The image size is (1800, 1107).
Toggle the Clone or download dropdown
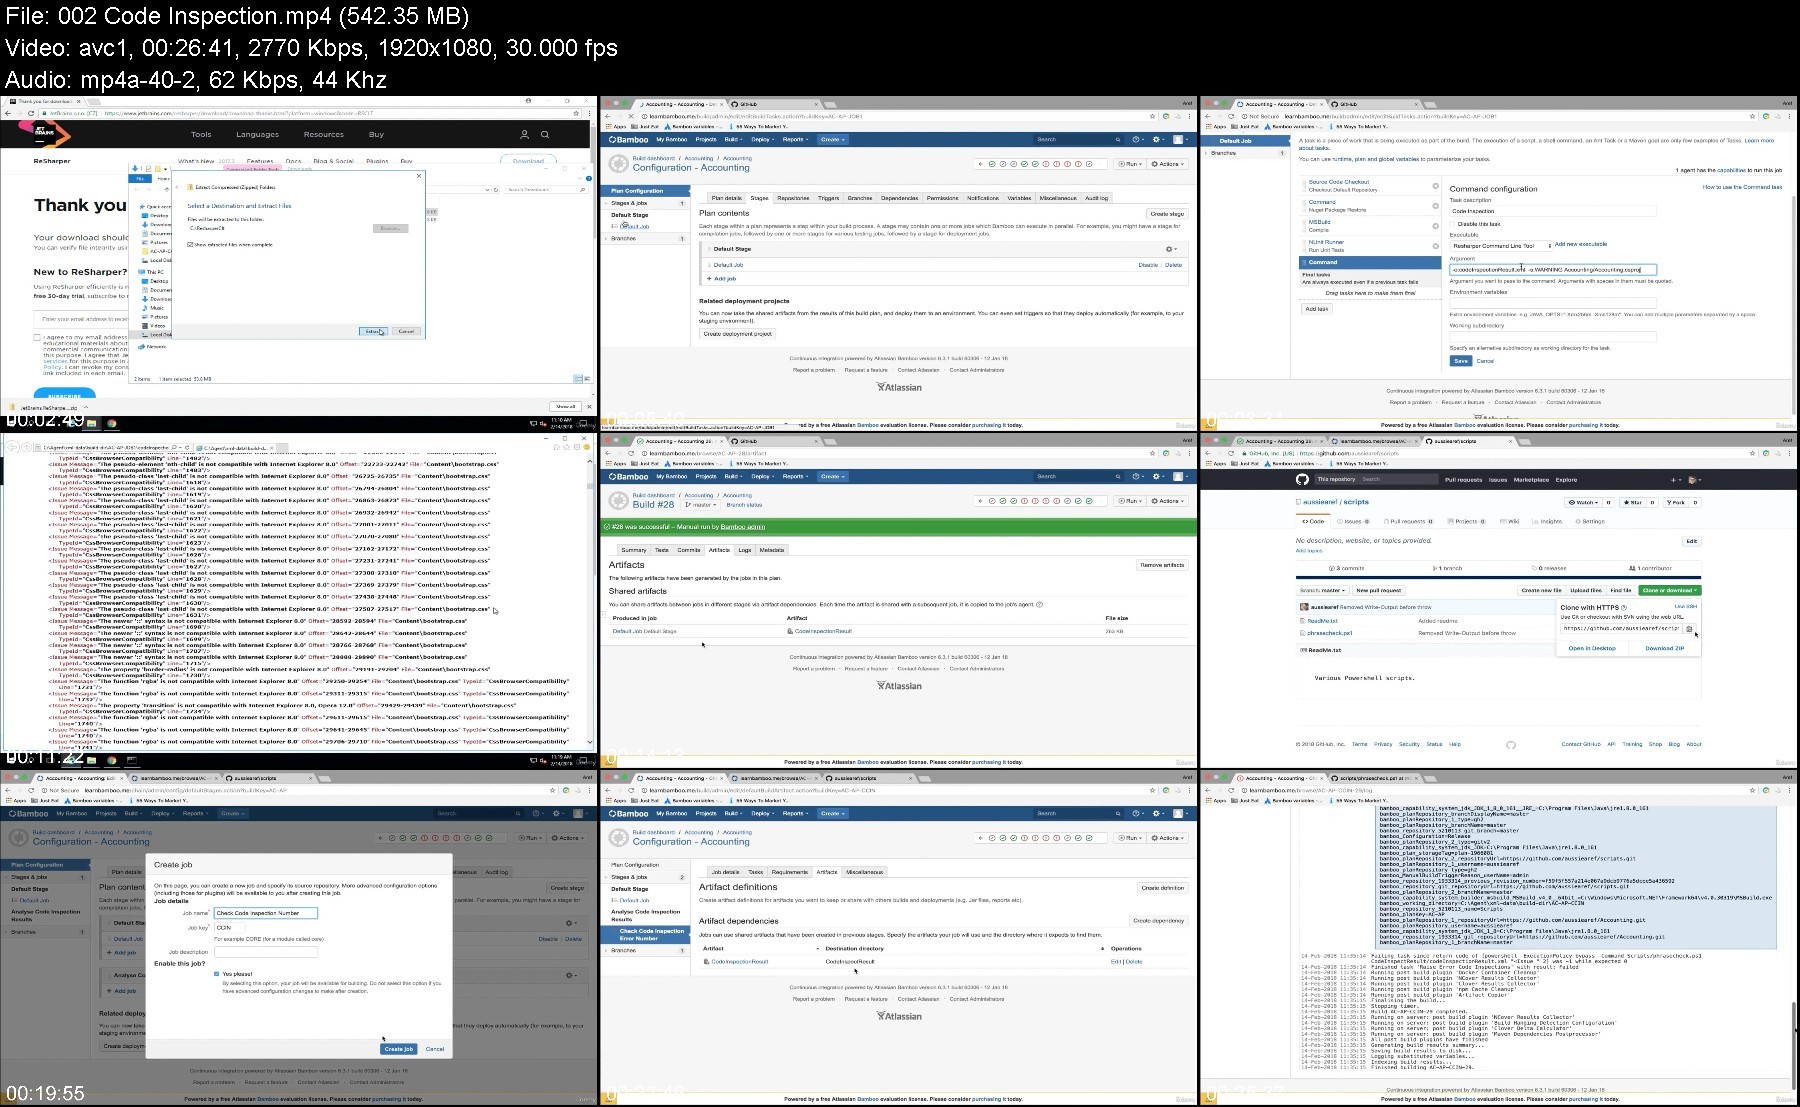tap(1669, 590)
